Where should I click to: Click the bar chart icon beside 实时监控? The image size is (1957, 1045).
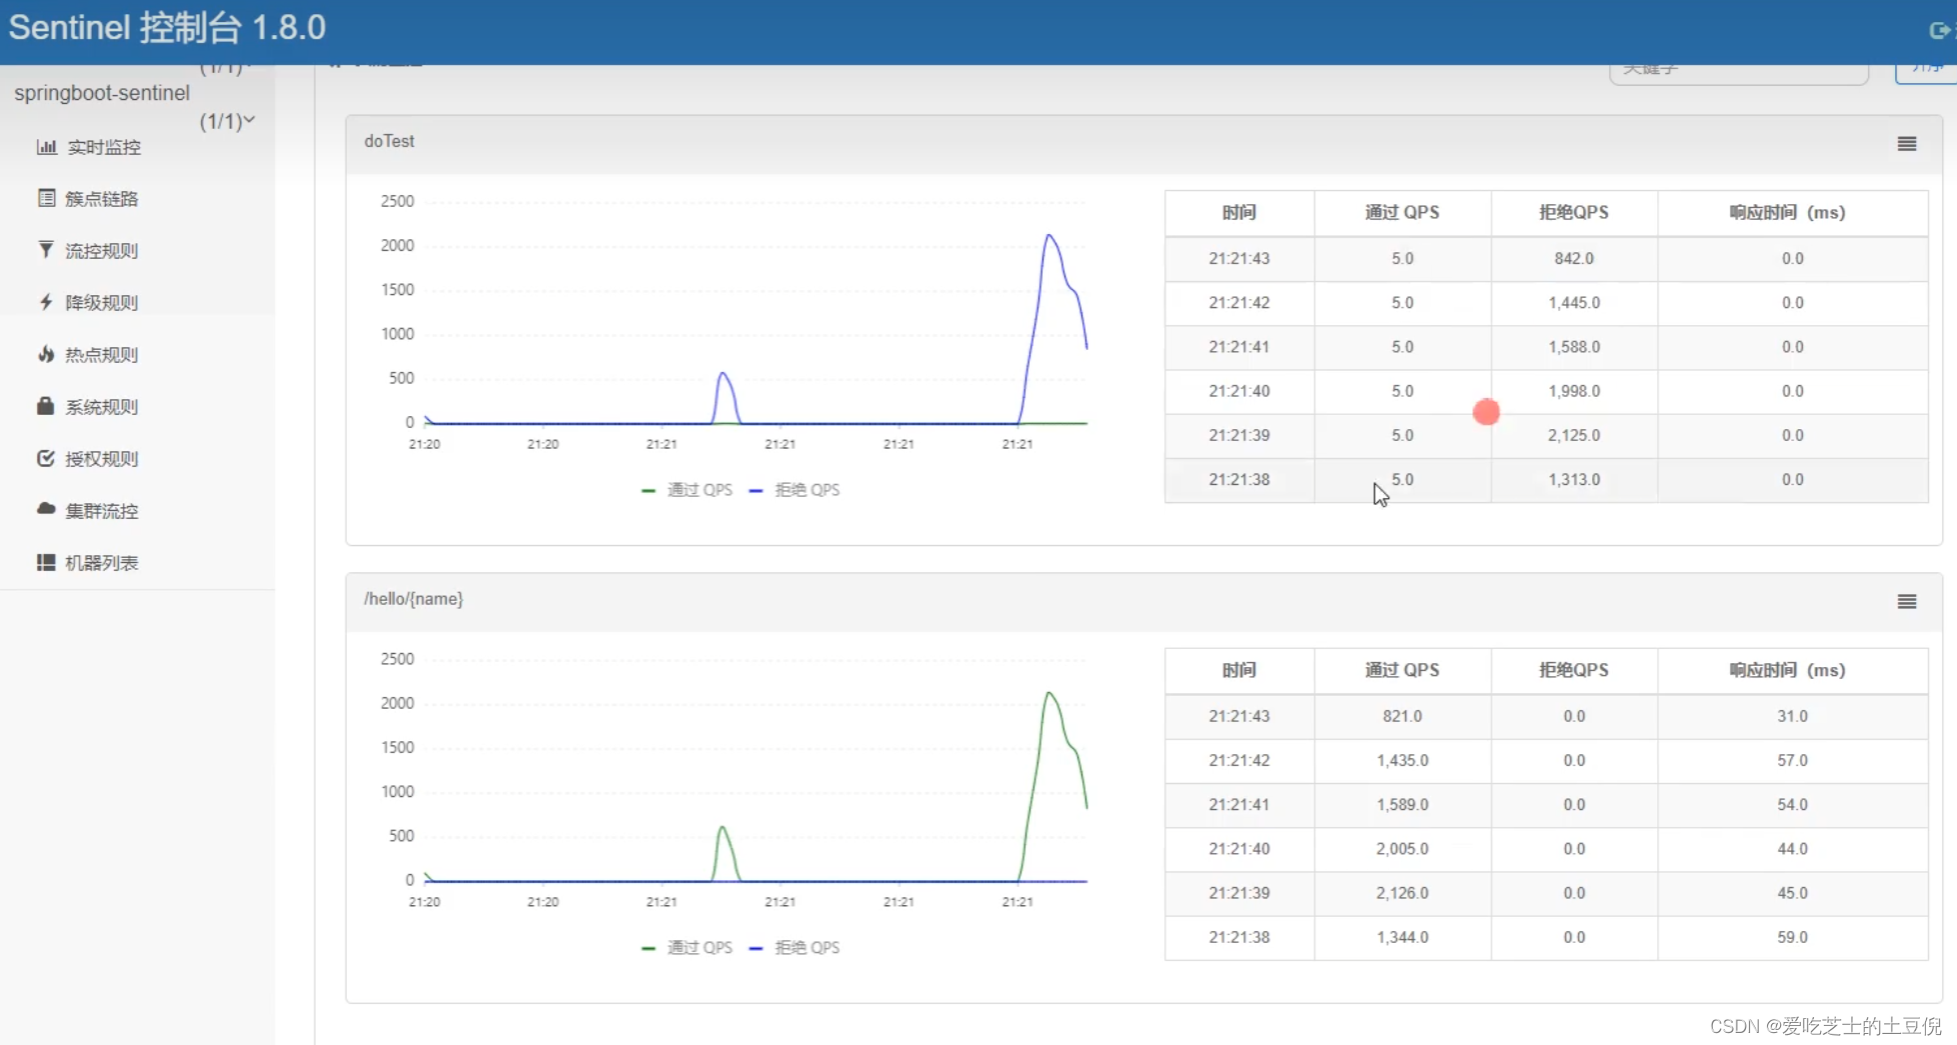pos(46,147)
